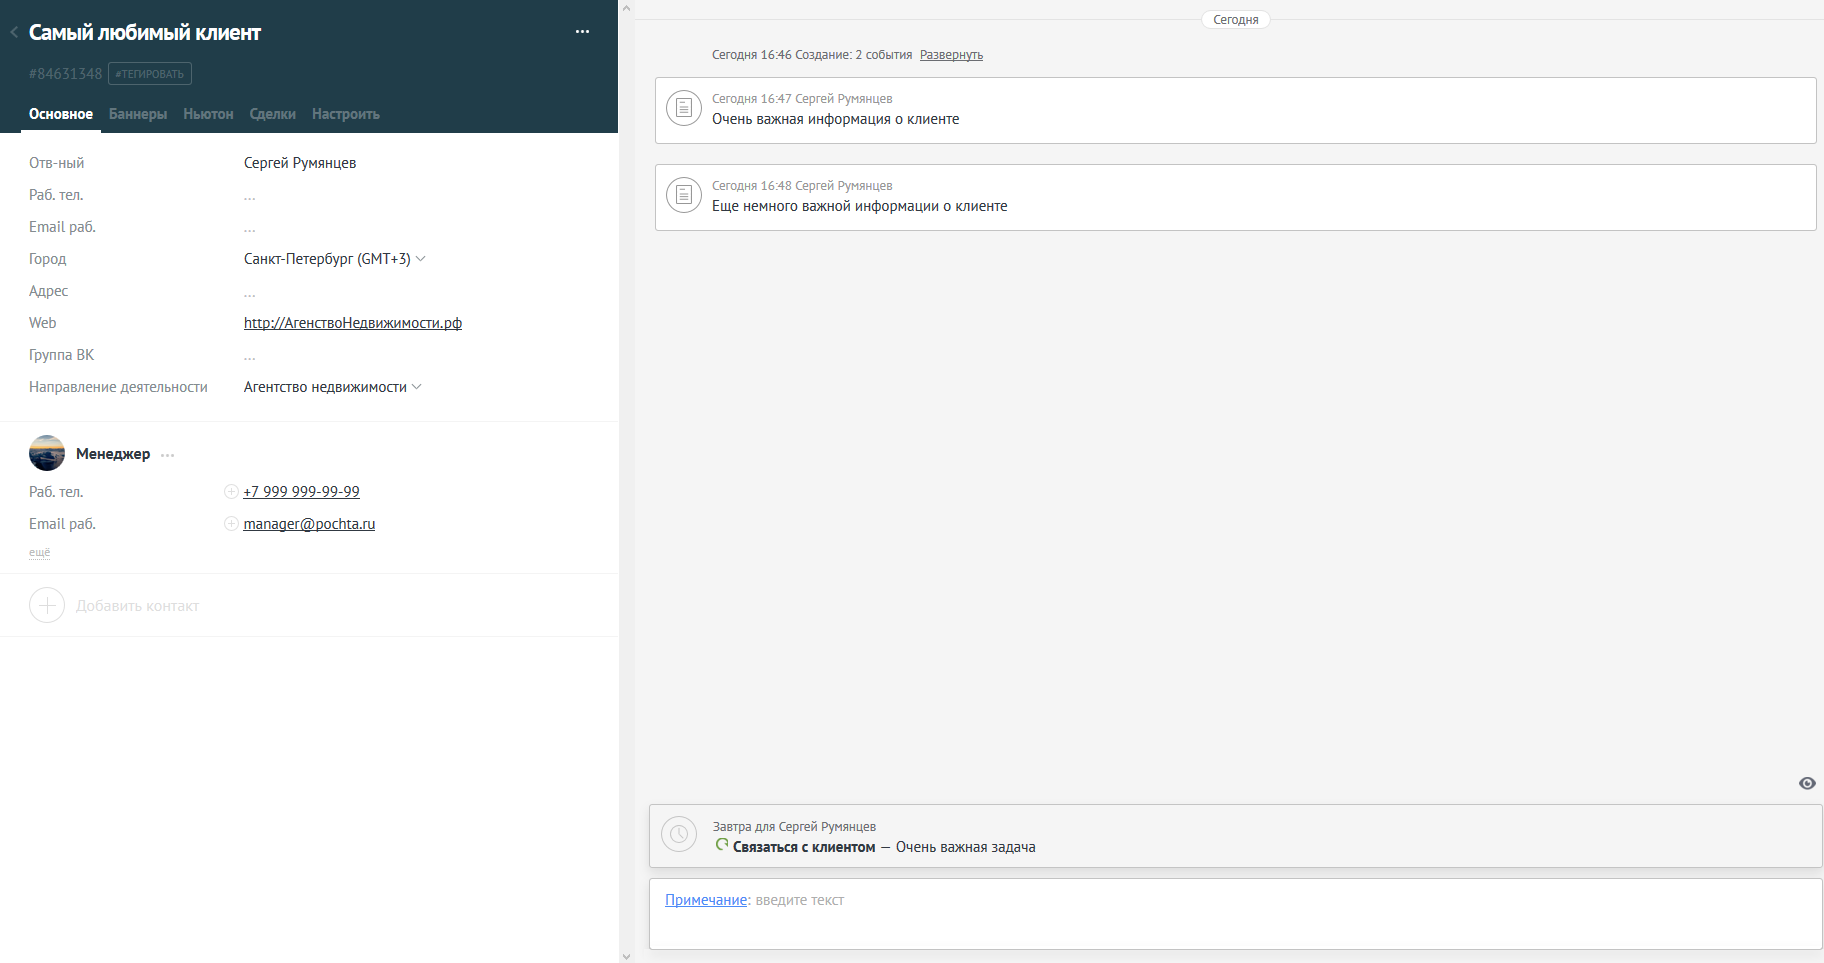Click plus icon beside manager email
This screenshot has width=1824, height=963.
231,523
